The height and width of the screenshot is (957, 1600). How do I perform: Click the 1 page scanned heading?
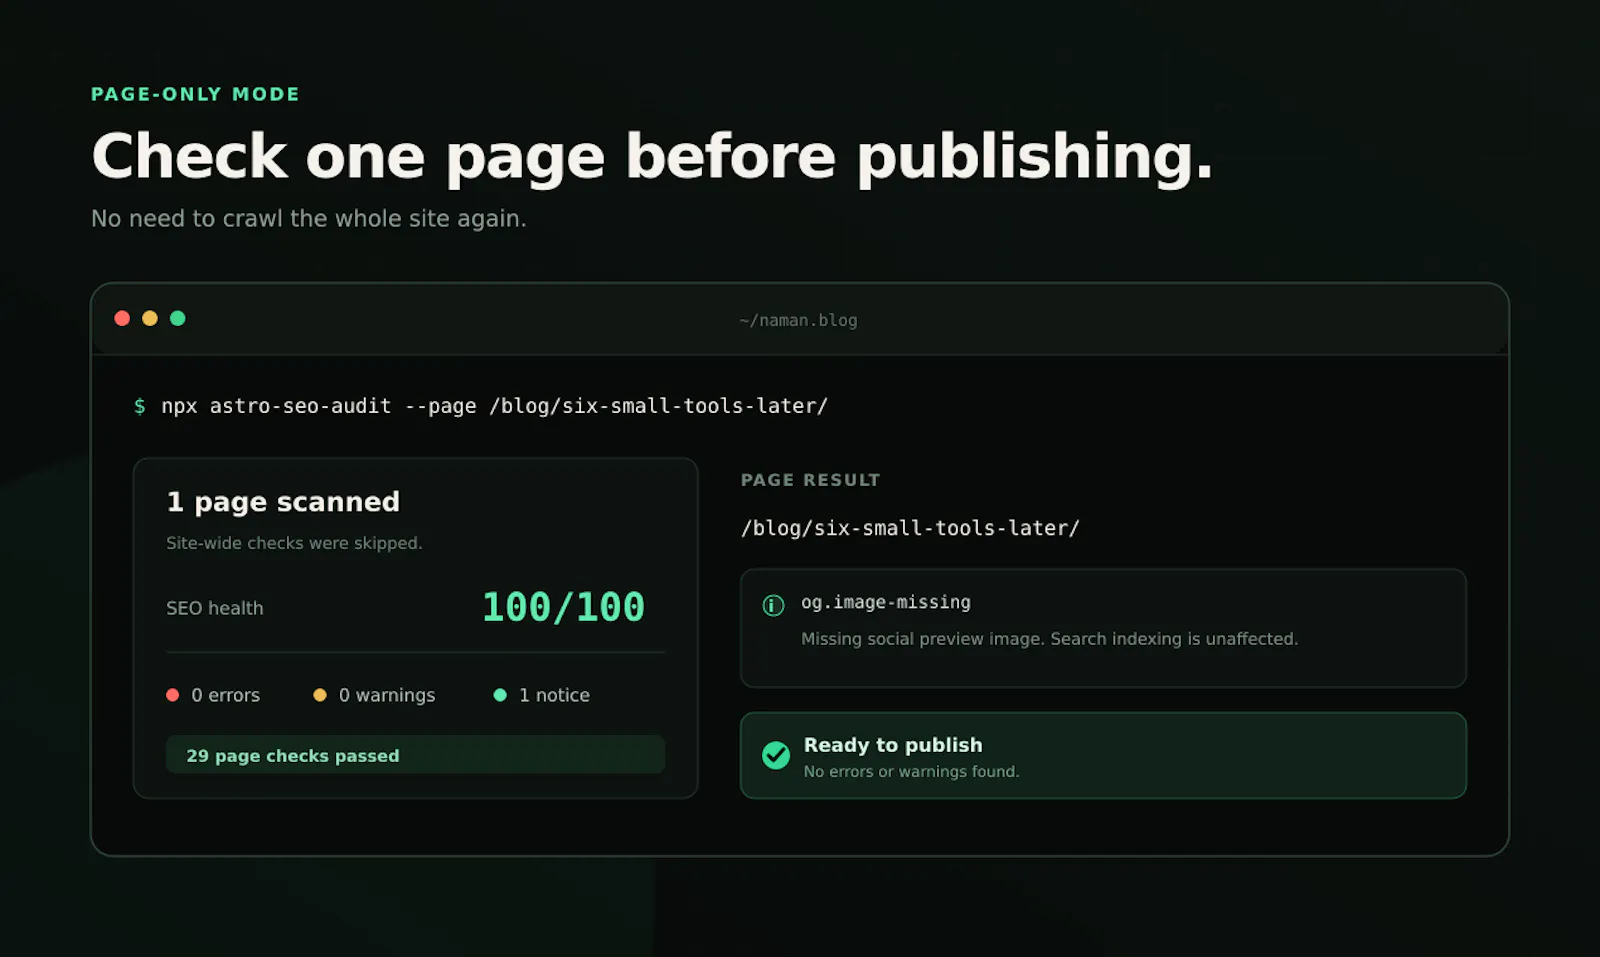click(283, 502)
